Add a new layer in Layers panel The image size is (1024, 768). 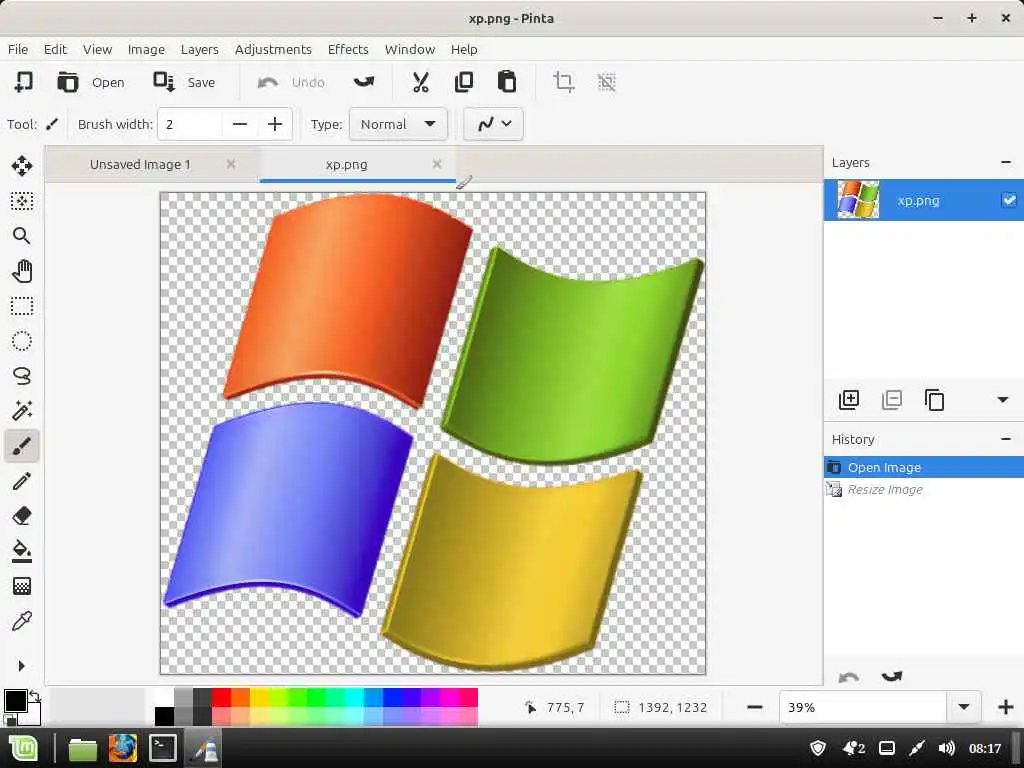pos(849,400)
